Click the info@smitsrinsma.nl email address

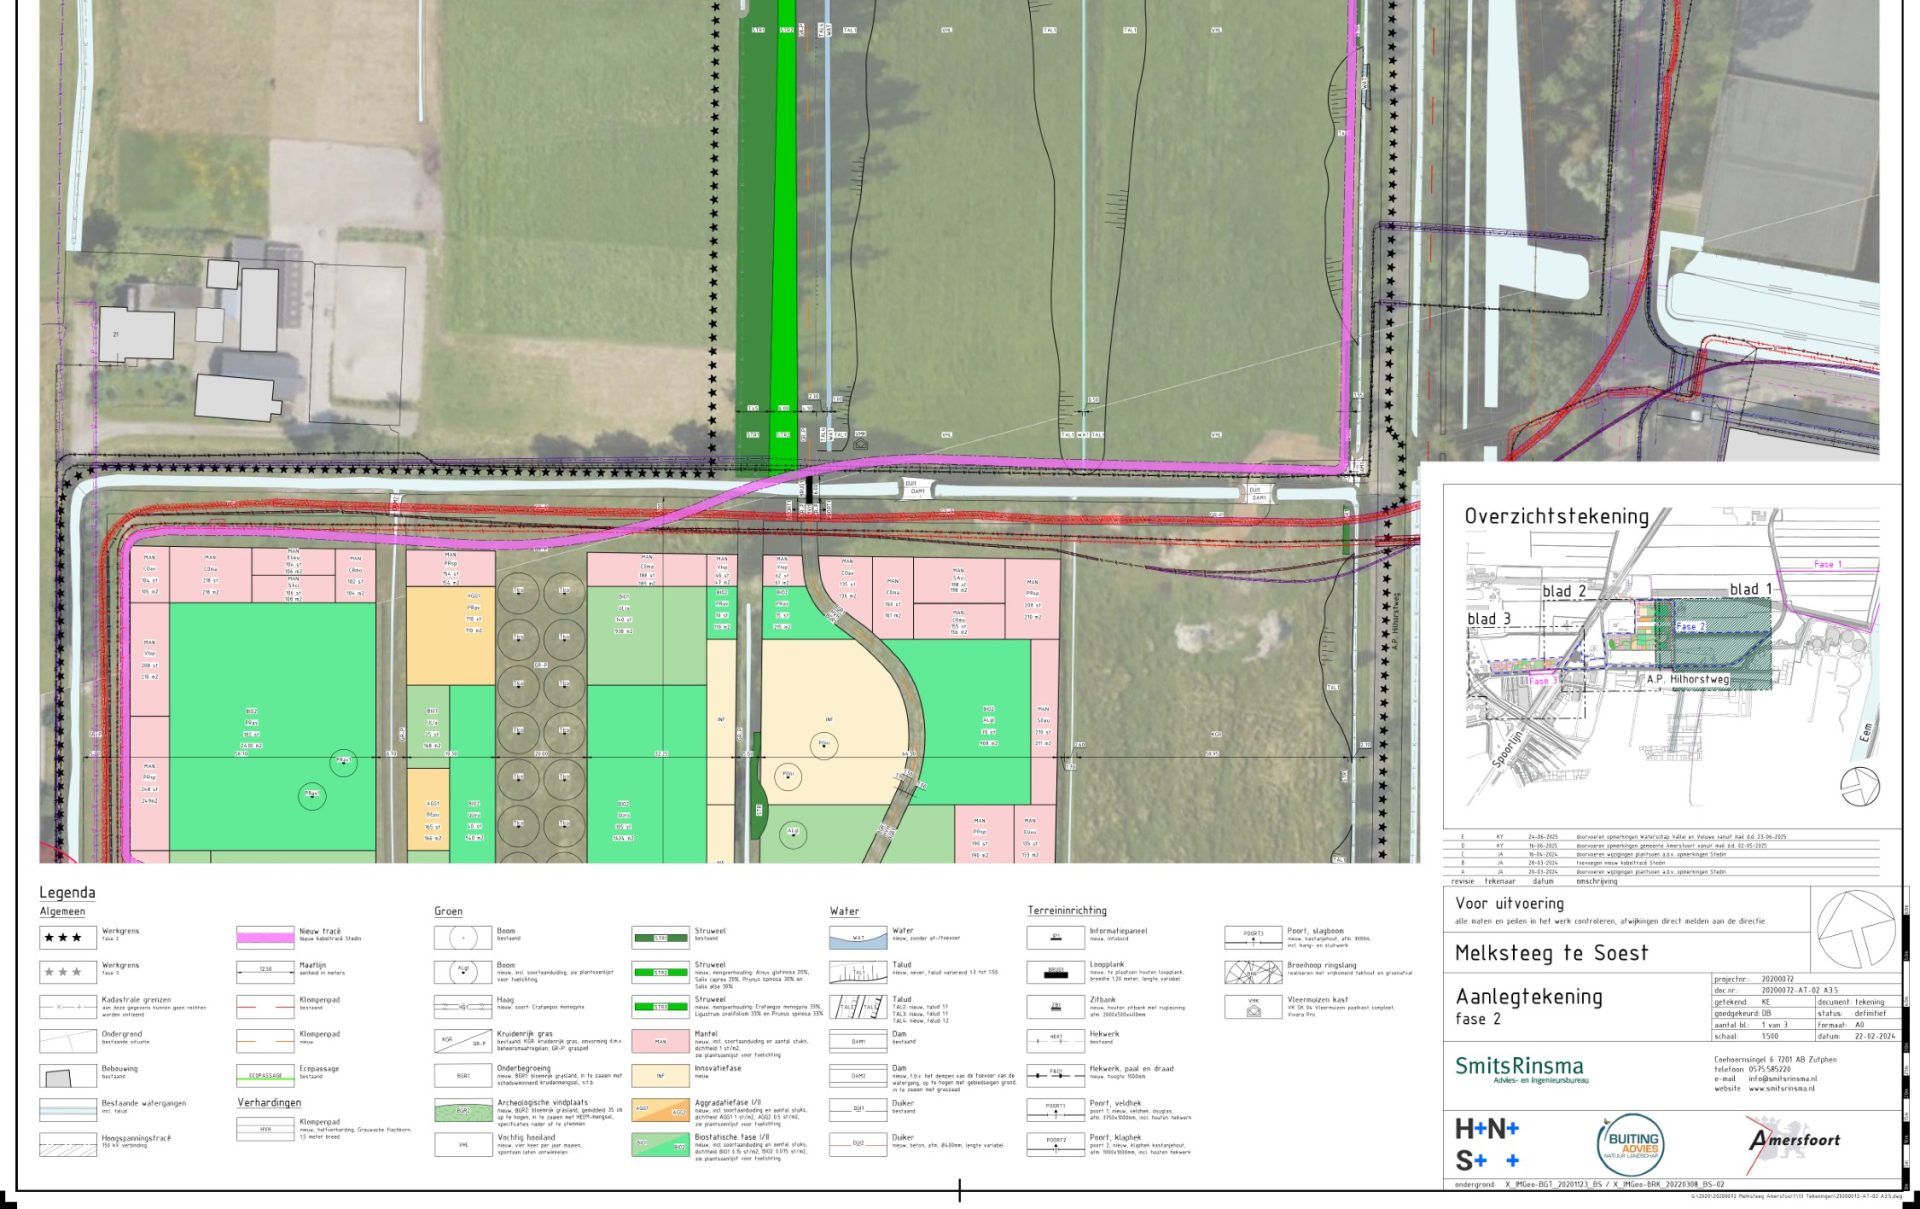point(1782,1079)
